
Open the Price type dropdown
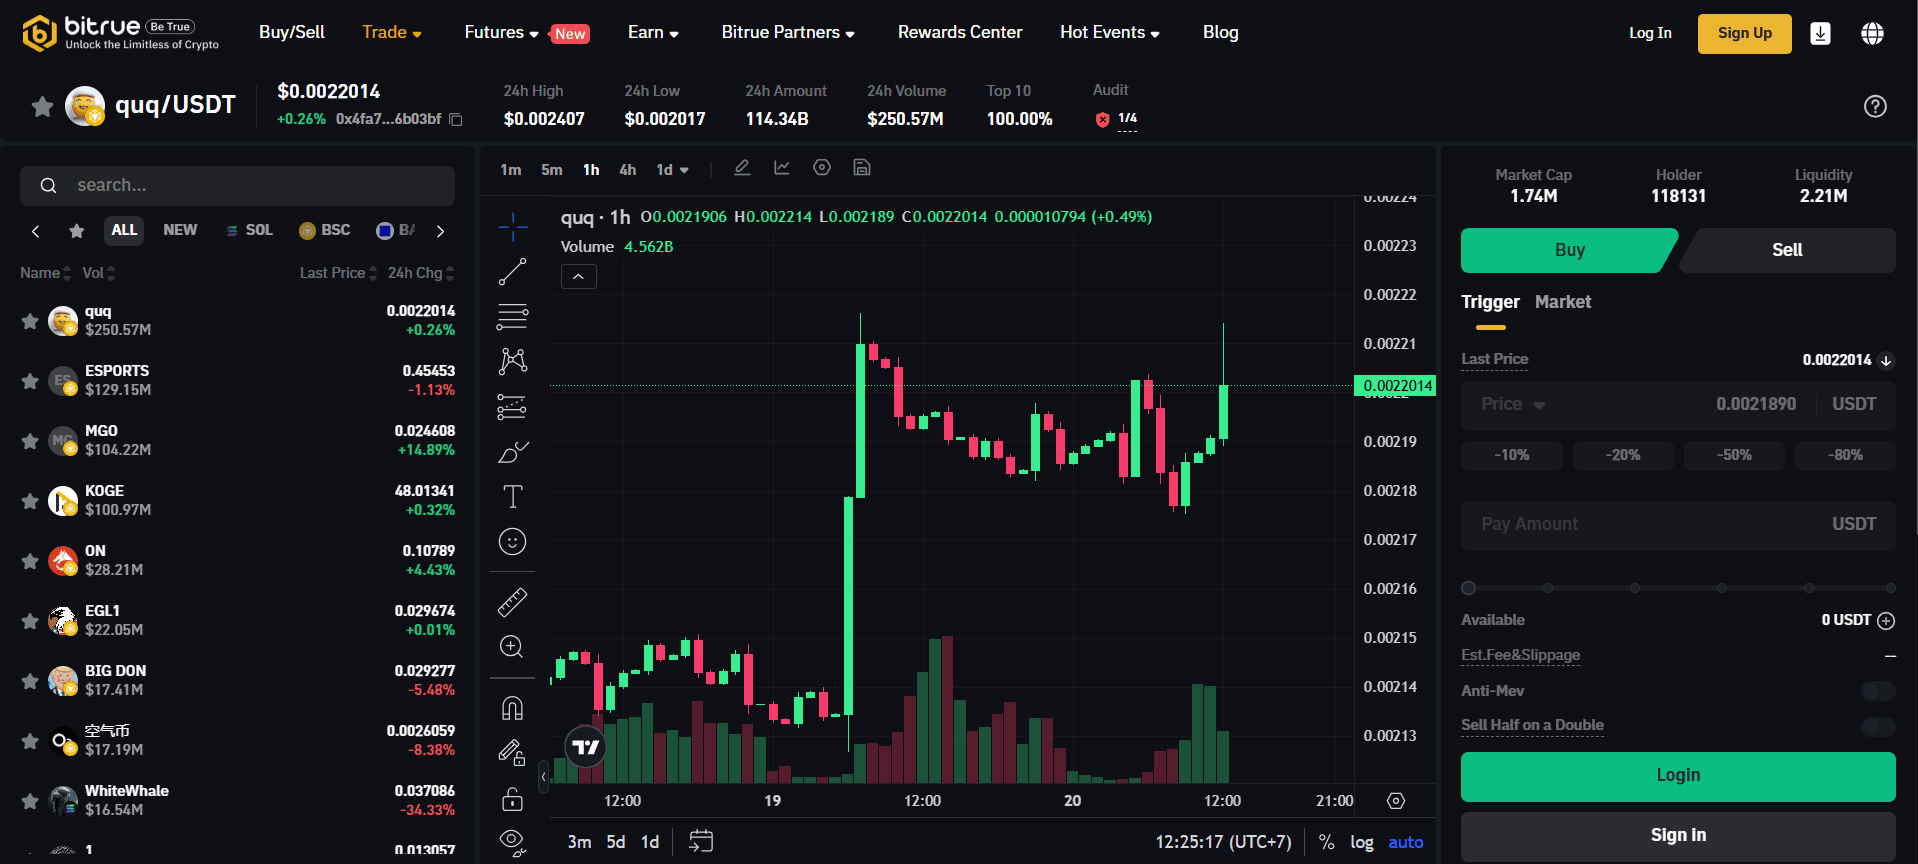tap(1513, 405)
